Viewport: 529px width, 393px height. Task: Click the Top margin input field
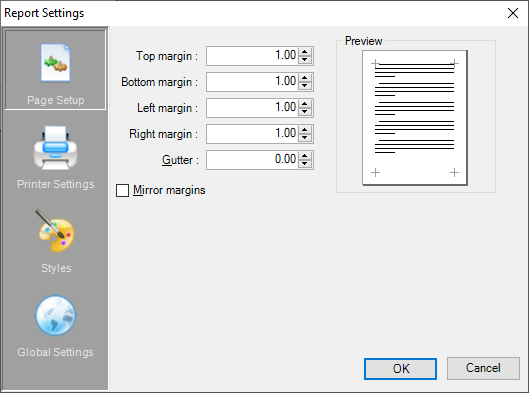coord(252,56)
